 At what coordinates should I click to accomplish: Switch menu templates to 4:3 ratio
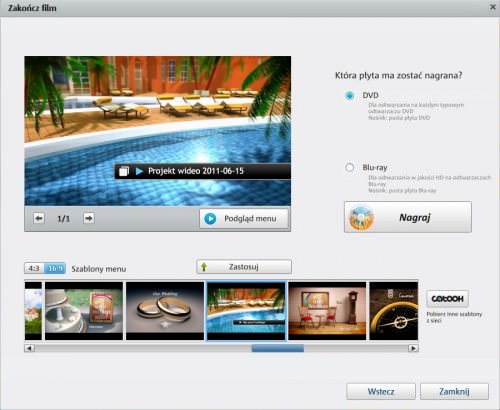[x=34, y=268]
